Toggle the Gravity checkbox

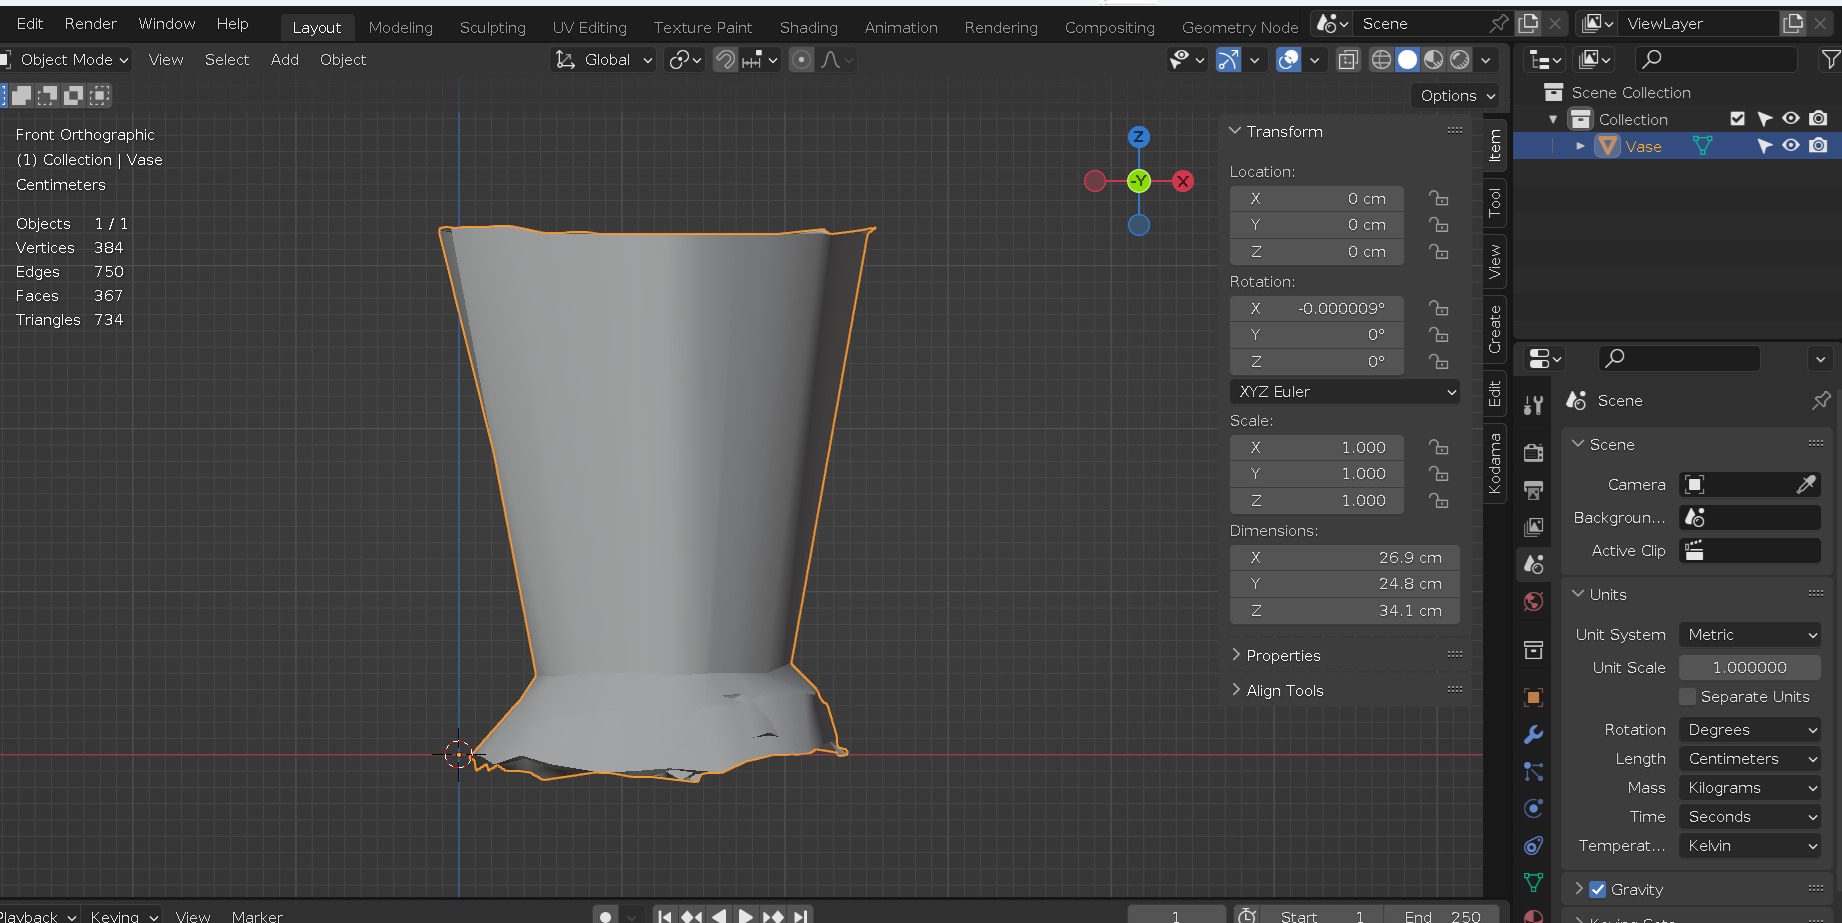1598,889
